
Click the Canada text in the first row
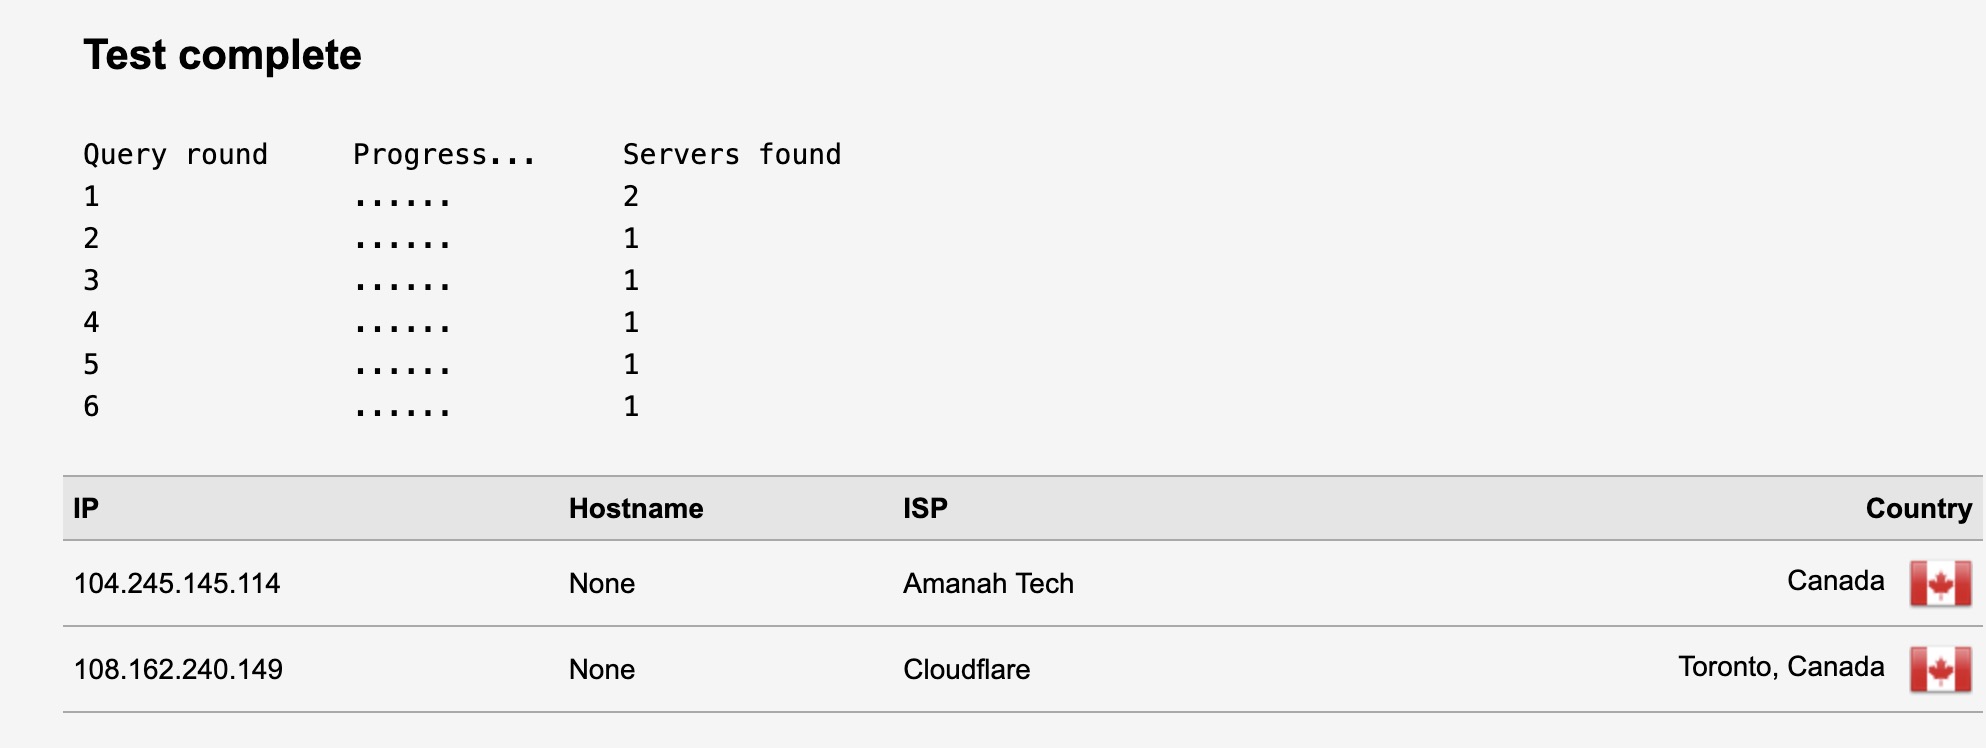(1836, 581)
